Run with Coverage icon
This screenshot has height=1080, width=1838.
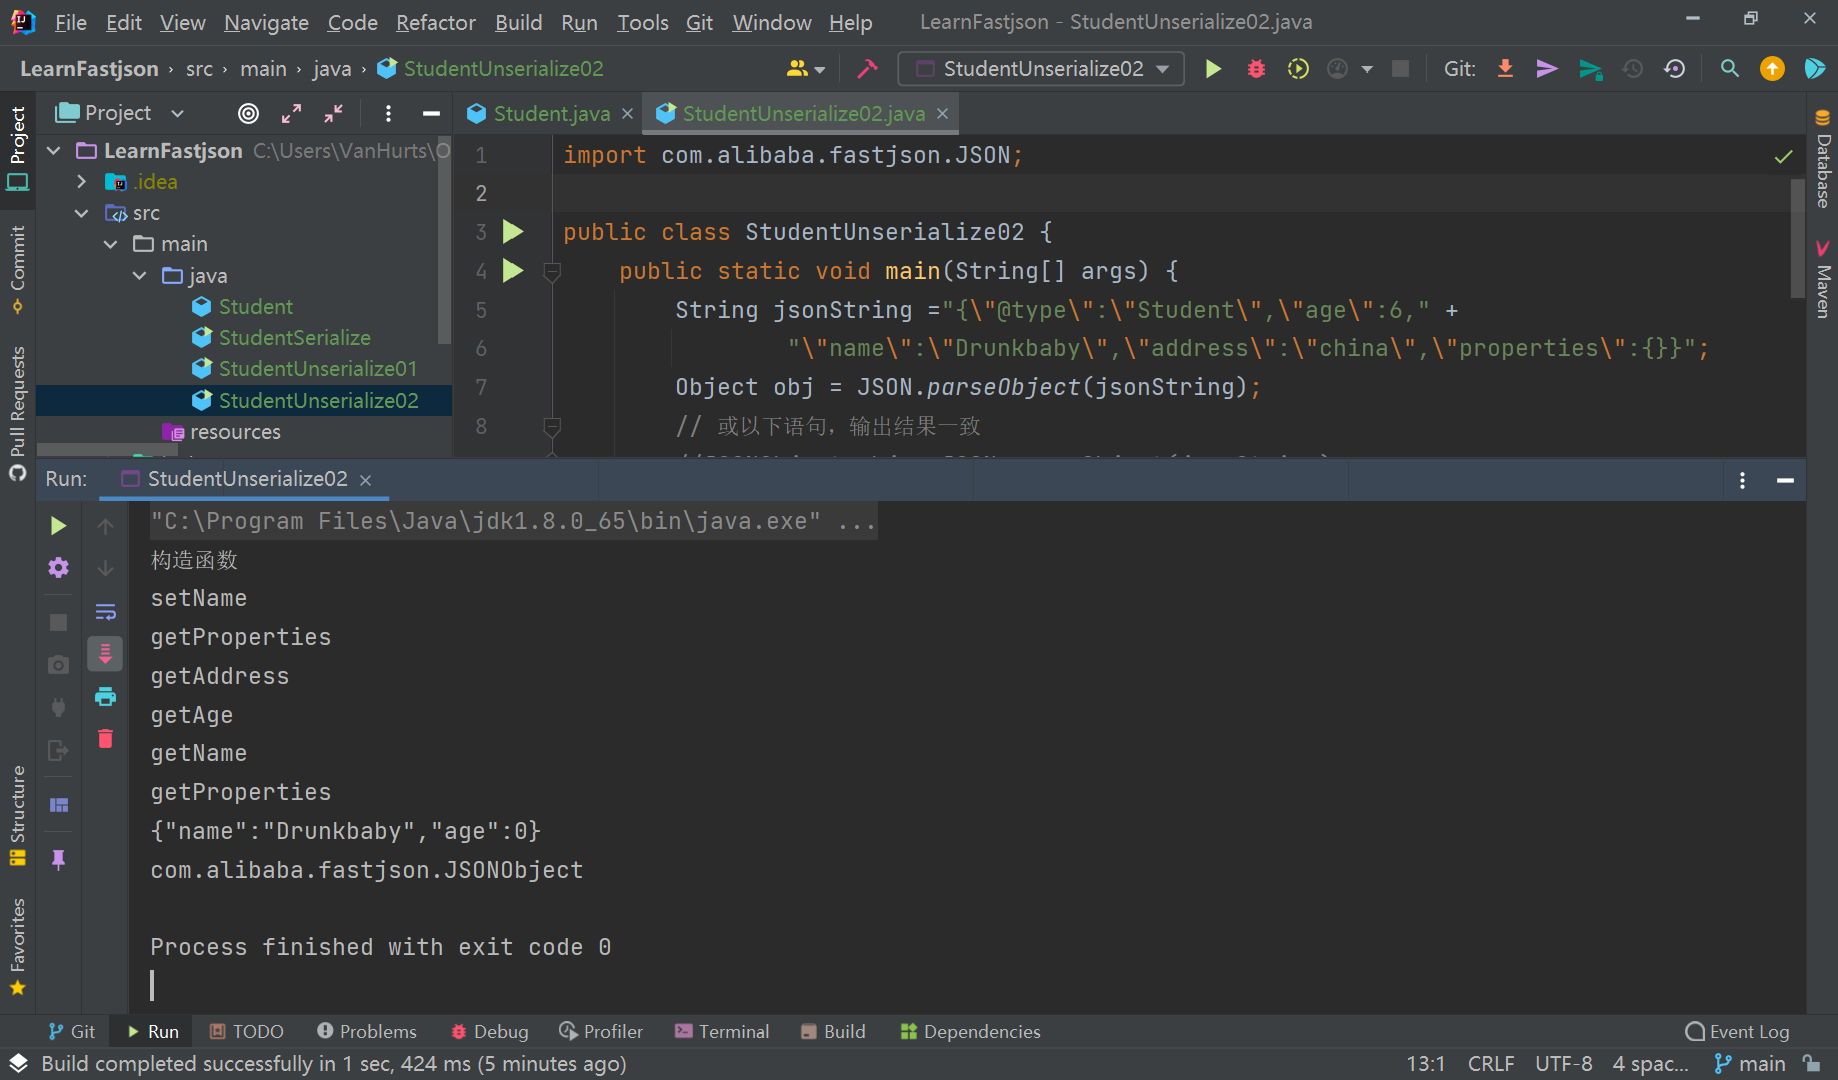click(1298, 69)
